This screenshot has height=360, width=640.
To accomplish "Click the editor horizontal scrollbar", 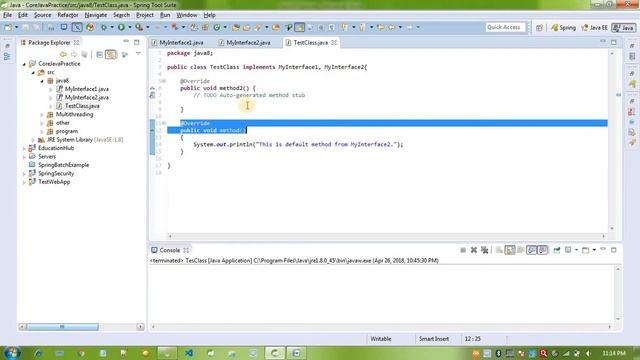I will click(x=387, y=236).
